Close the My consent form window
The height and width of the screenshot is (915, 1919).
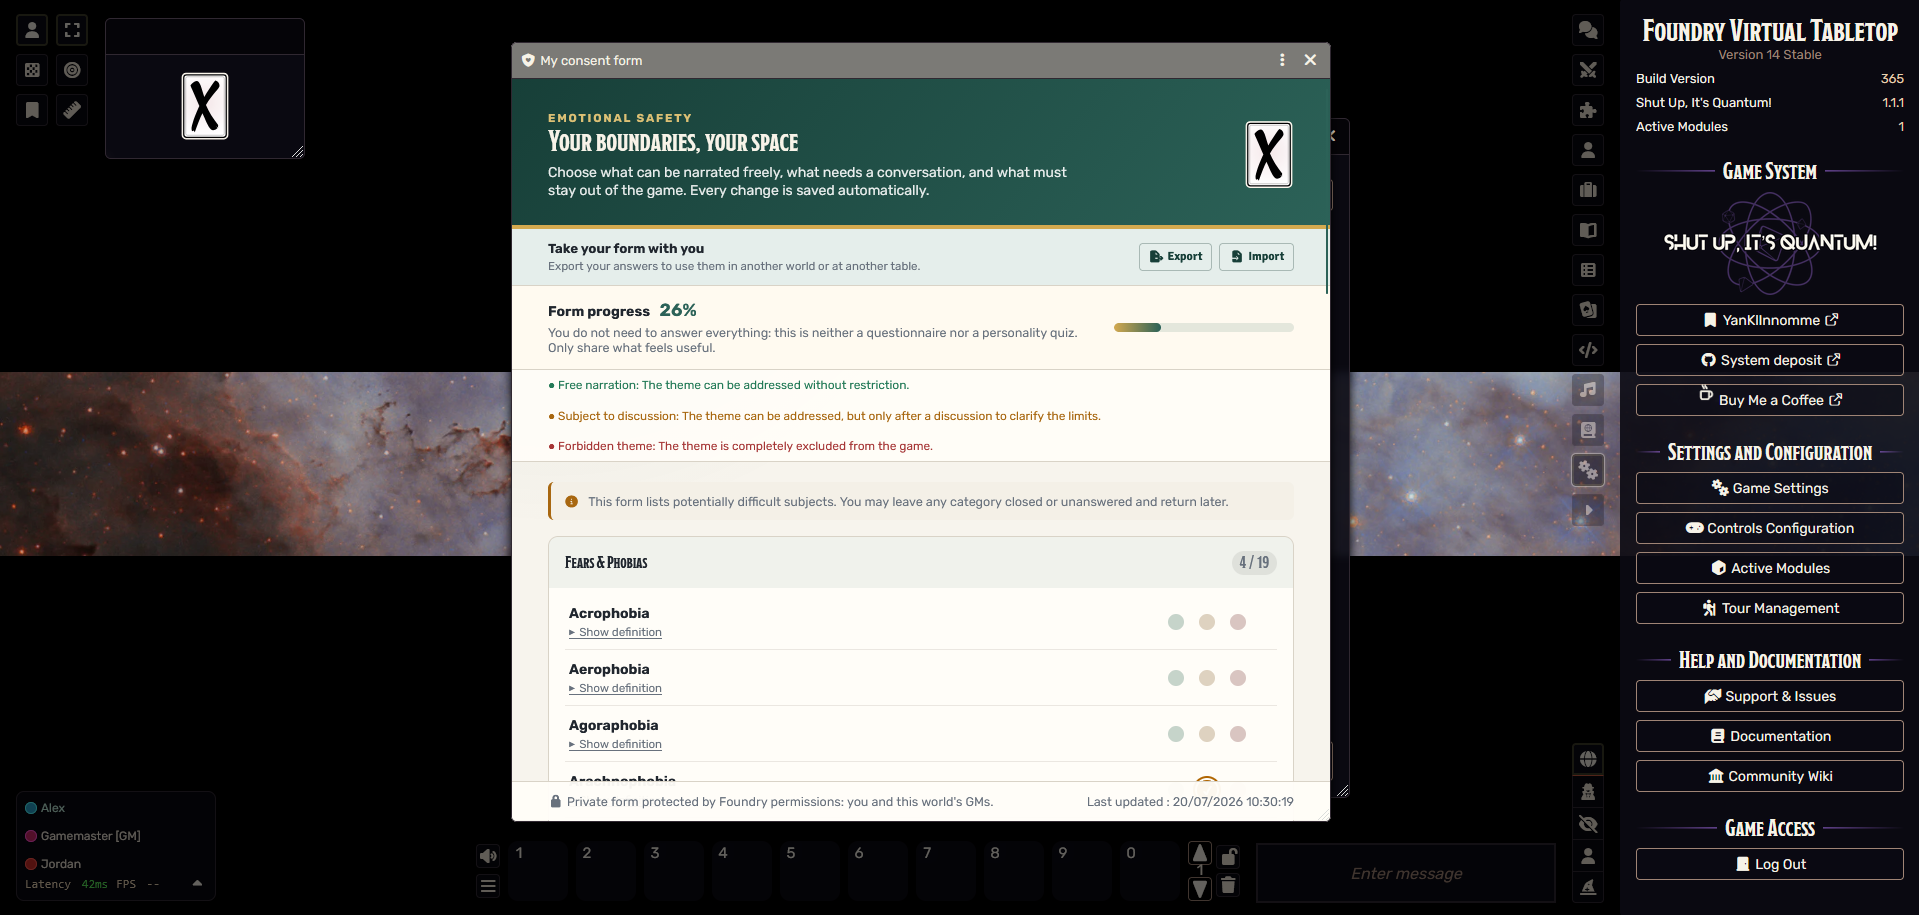tap(1310, 60)
